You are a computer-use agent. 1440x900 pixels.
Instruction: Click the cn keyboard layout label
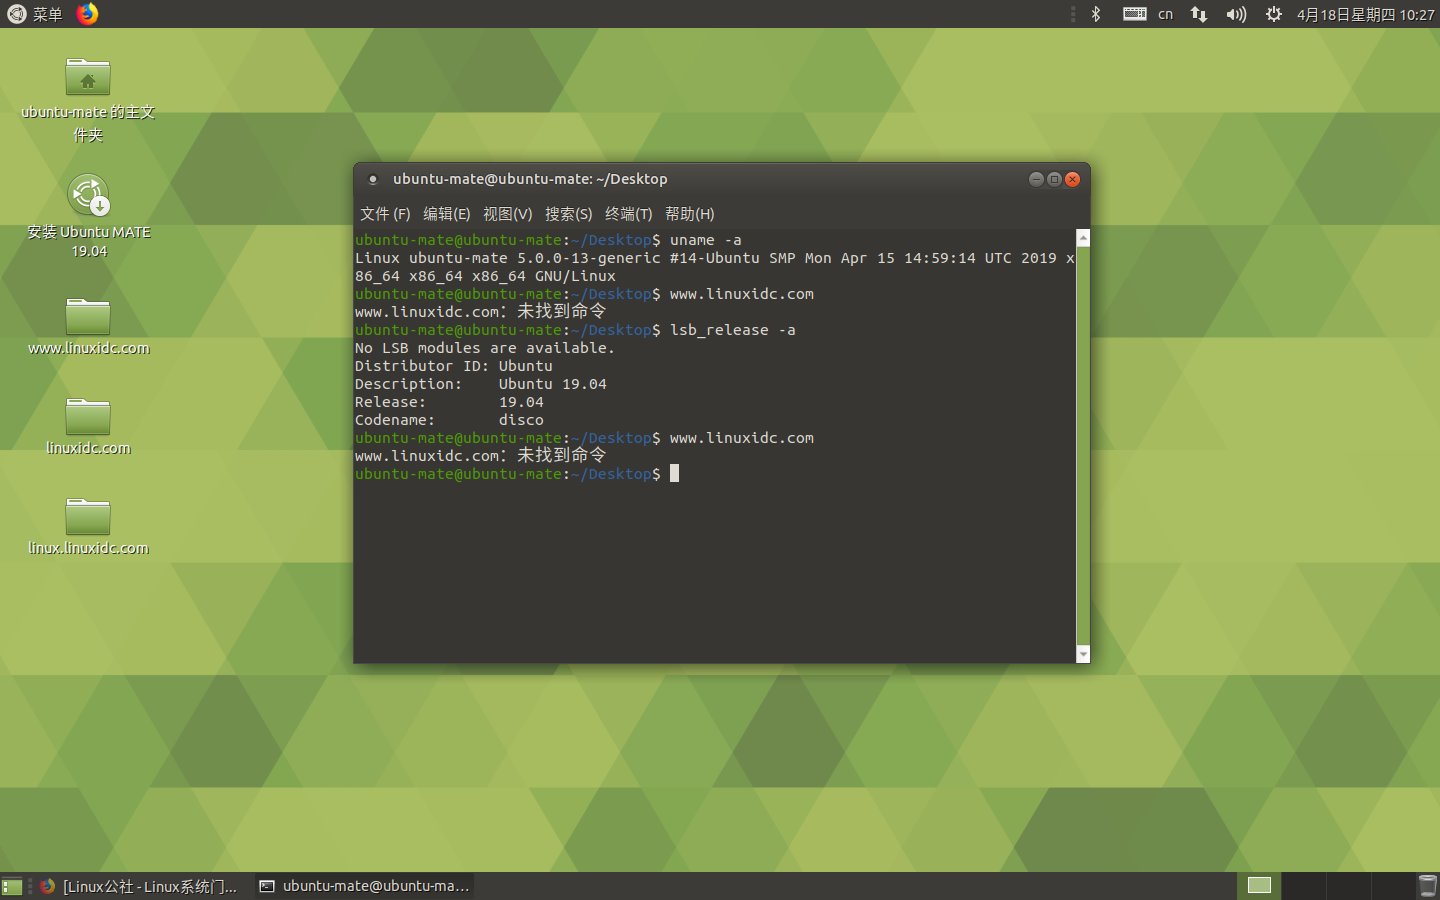click(x=1166, y=14)
